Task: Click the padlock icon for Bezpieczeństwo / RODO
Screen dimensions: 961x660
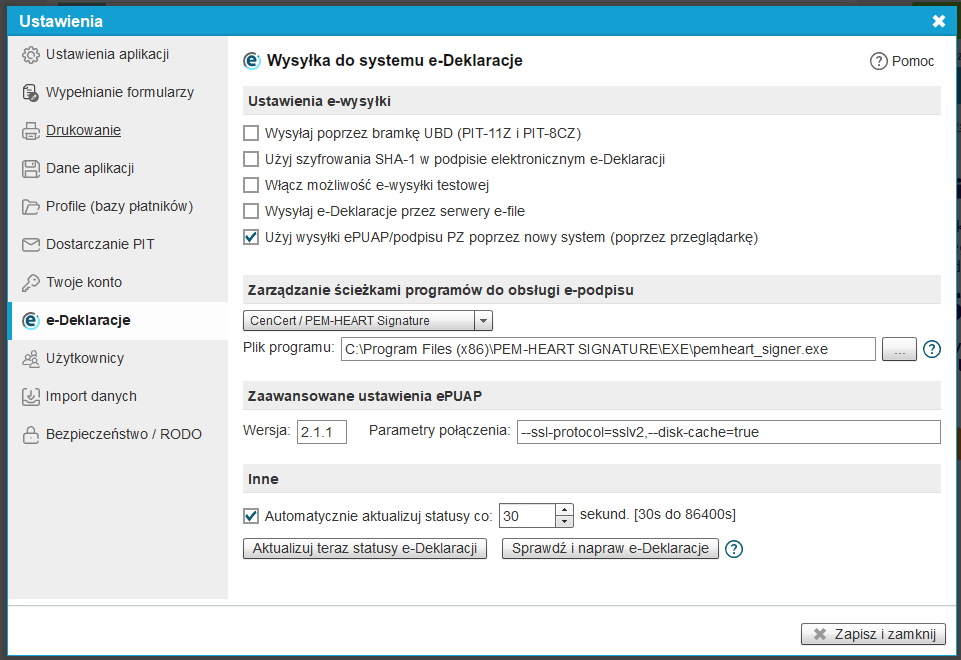Action: click(31, 435)
